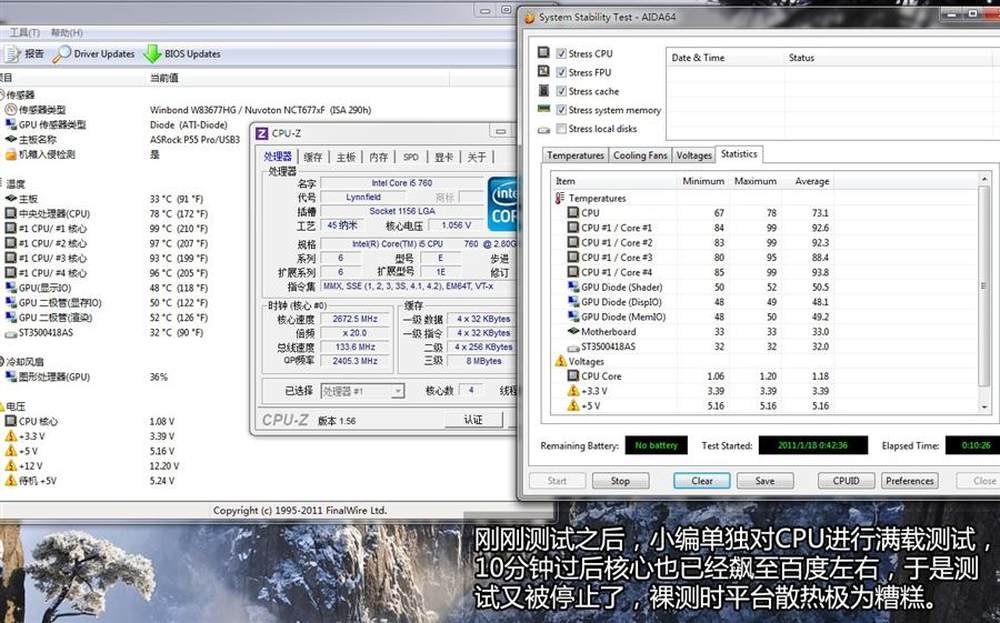The height and width of the screenshot is (623, 1000).
Task: Click the 机箱入侵检测 lock icon
Action: pyautogui.click(x=10, y=154)
